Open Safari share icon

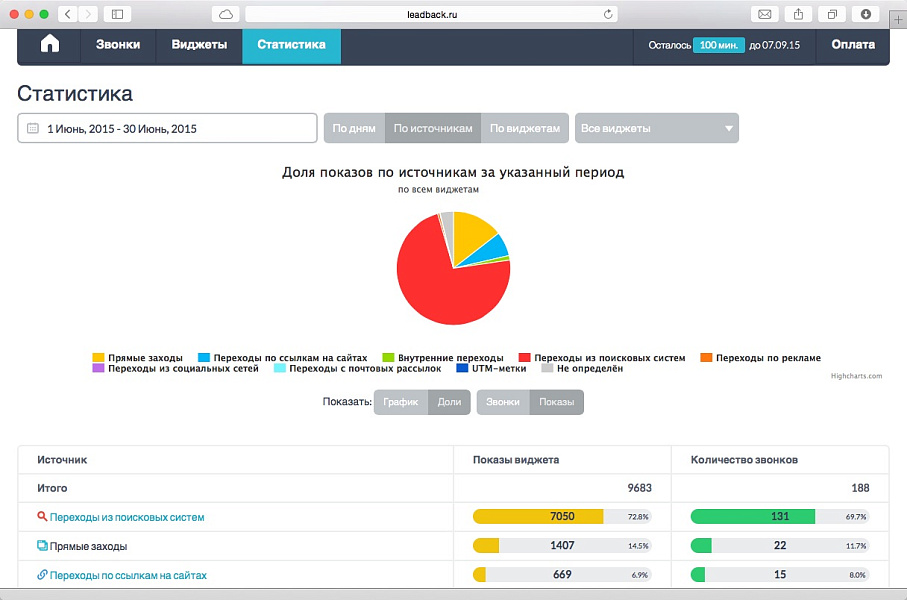[799, 14]
